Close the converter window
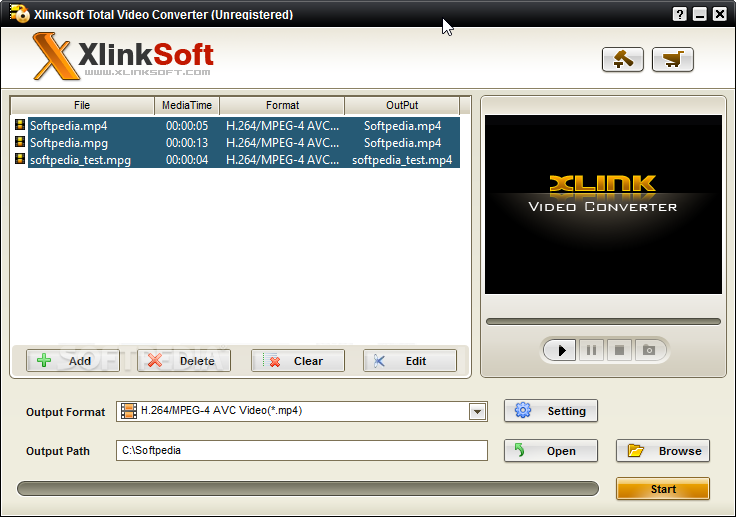This screenshot has height=517, width=736. click(720, 14)
